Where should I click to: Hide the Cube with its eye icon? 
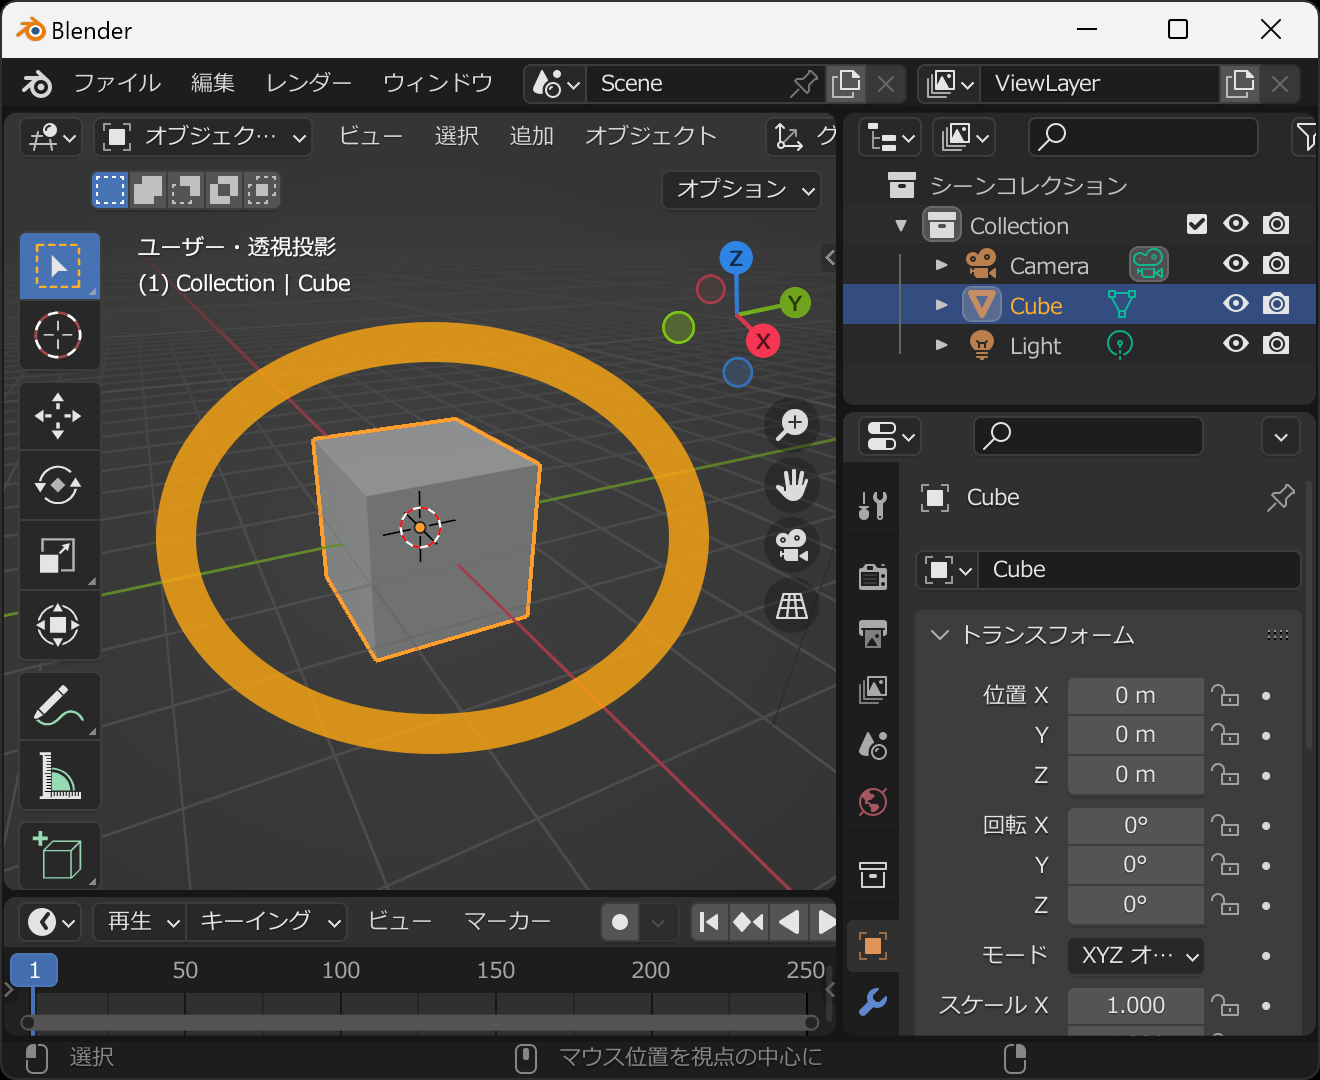(x=1236, y=304)
